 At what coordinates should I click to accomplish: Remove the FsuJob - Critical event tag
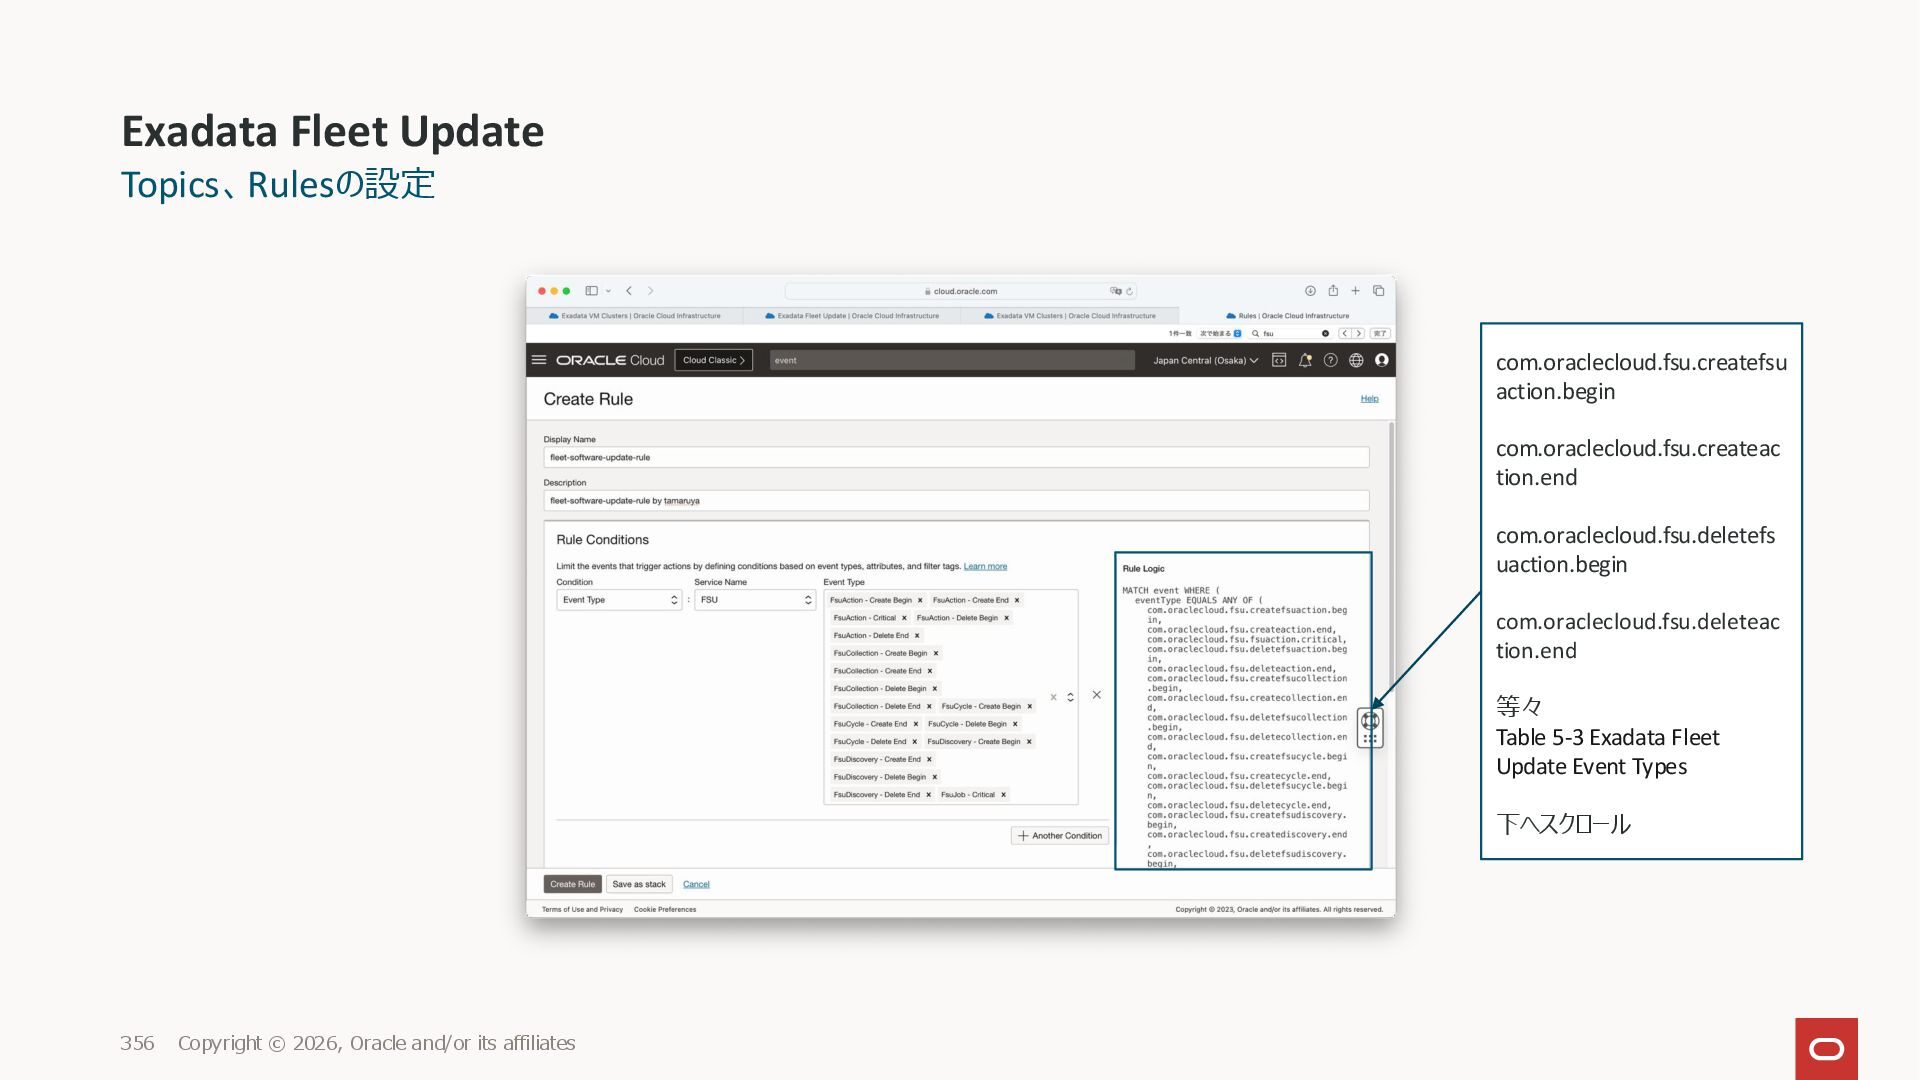pyautogui.click(x=1003, y=795)
